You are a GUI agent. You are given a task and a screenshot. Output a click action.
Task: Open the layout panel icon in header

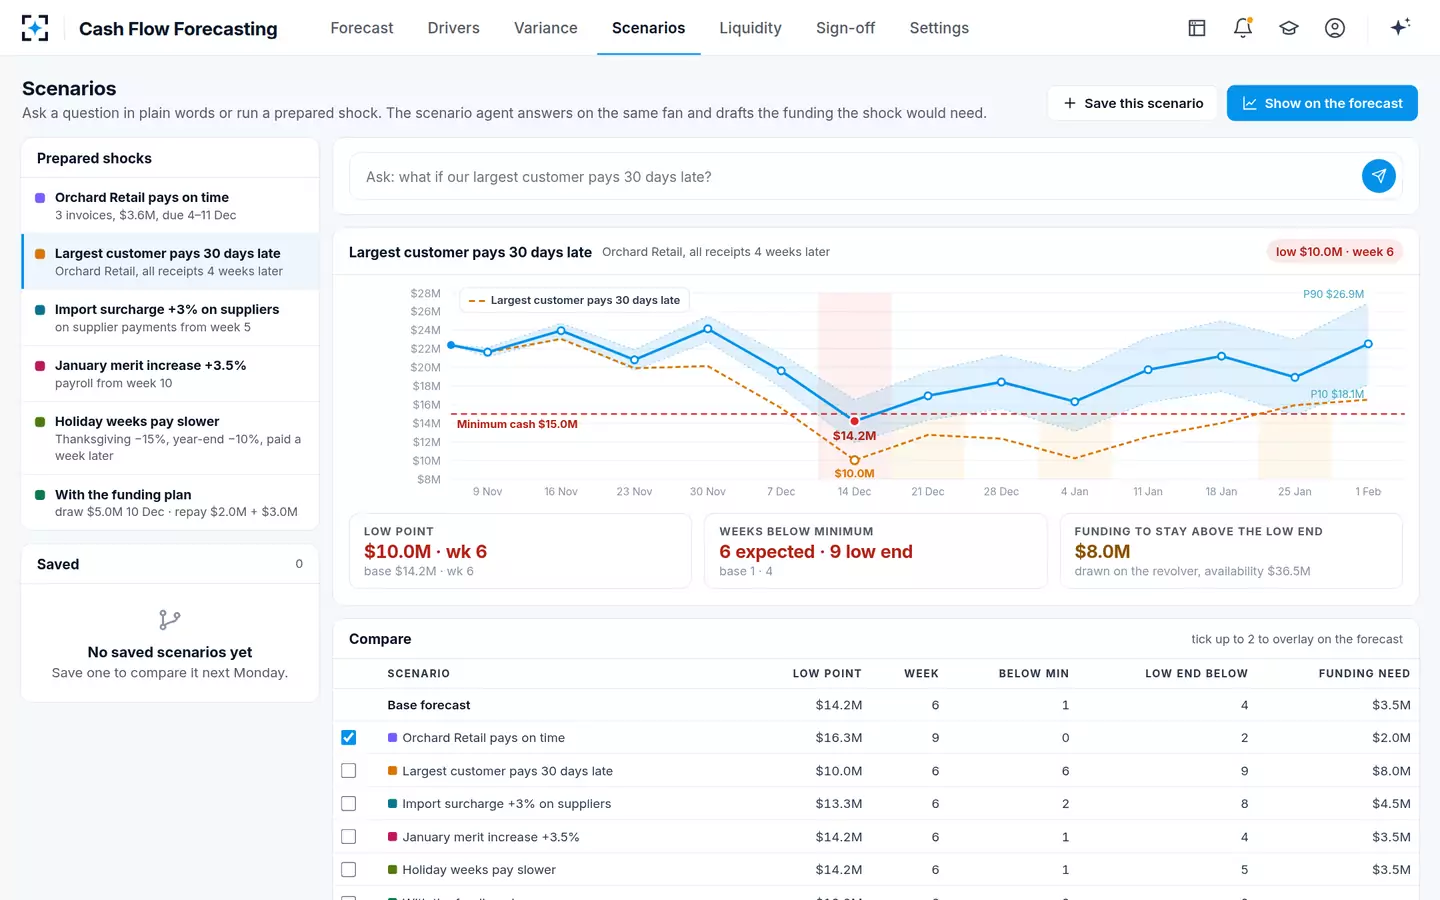pyautogui.click(x=1197, y=28)
